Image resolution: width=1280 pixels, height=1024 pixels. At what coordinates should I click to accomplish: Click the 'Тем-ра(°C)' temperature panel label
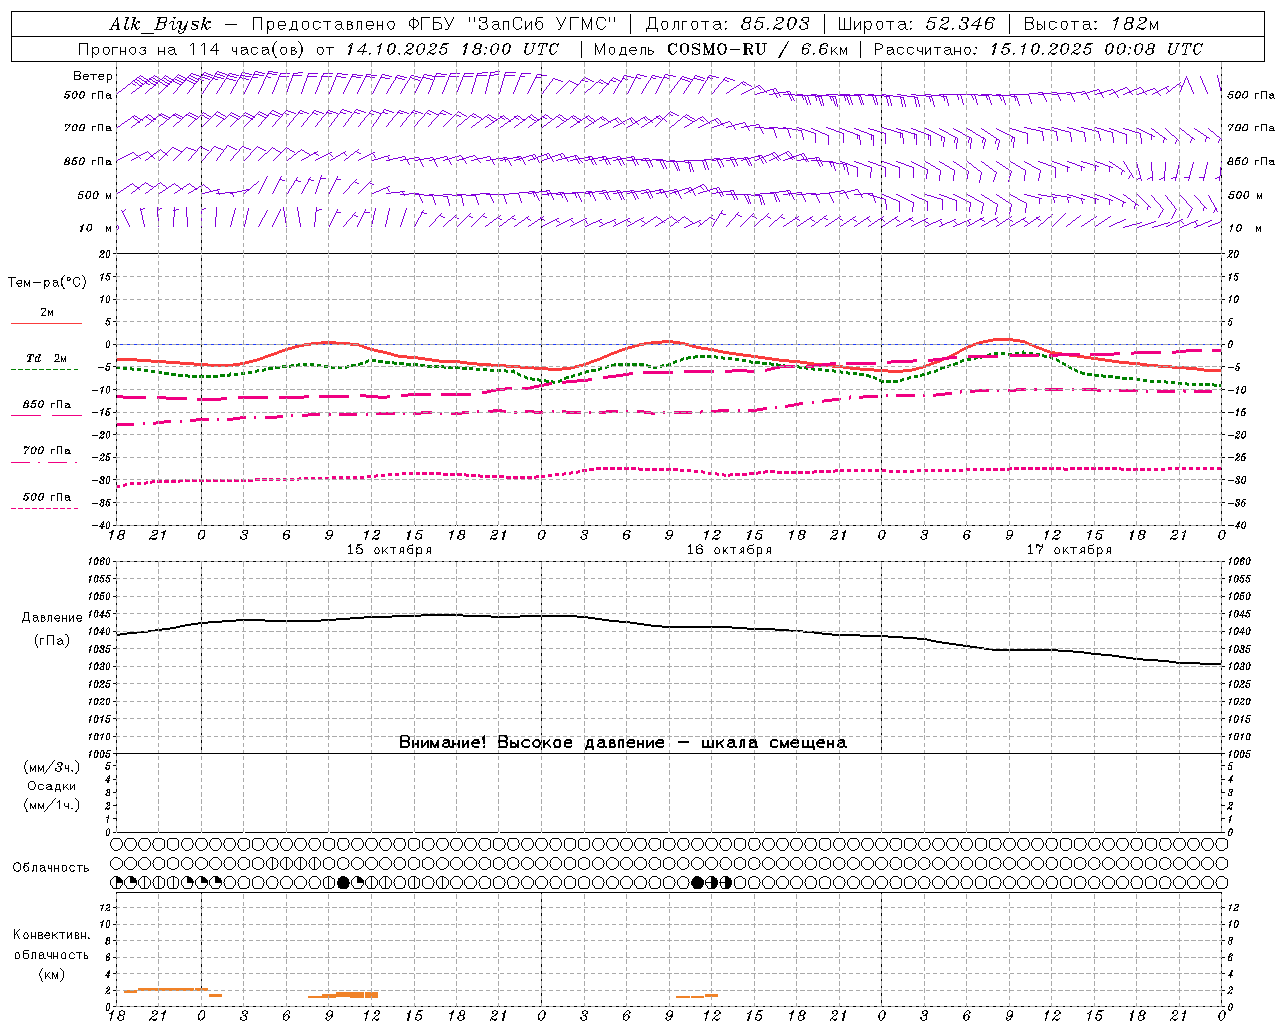click(47, 283)
